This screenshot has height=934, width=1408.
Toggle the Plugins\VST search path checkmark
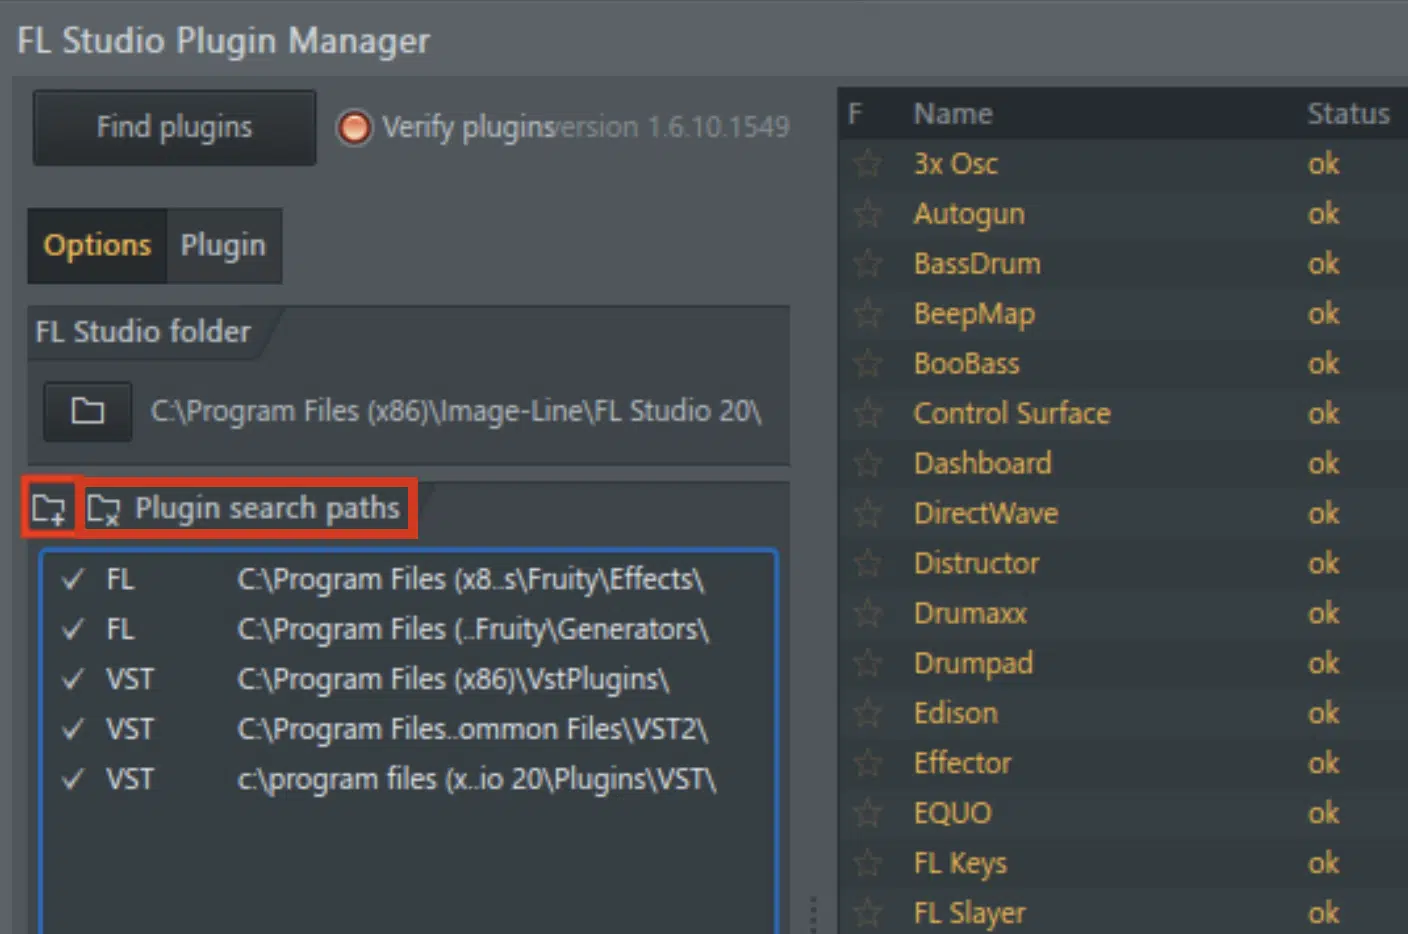pyautogui.click(x=73, y=779)
